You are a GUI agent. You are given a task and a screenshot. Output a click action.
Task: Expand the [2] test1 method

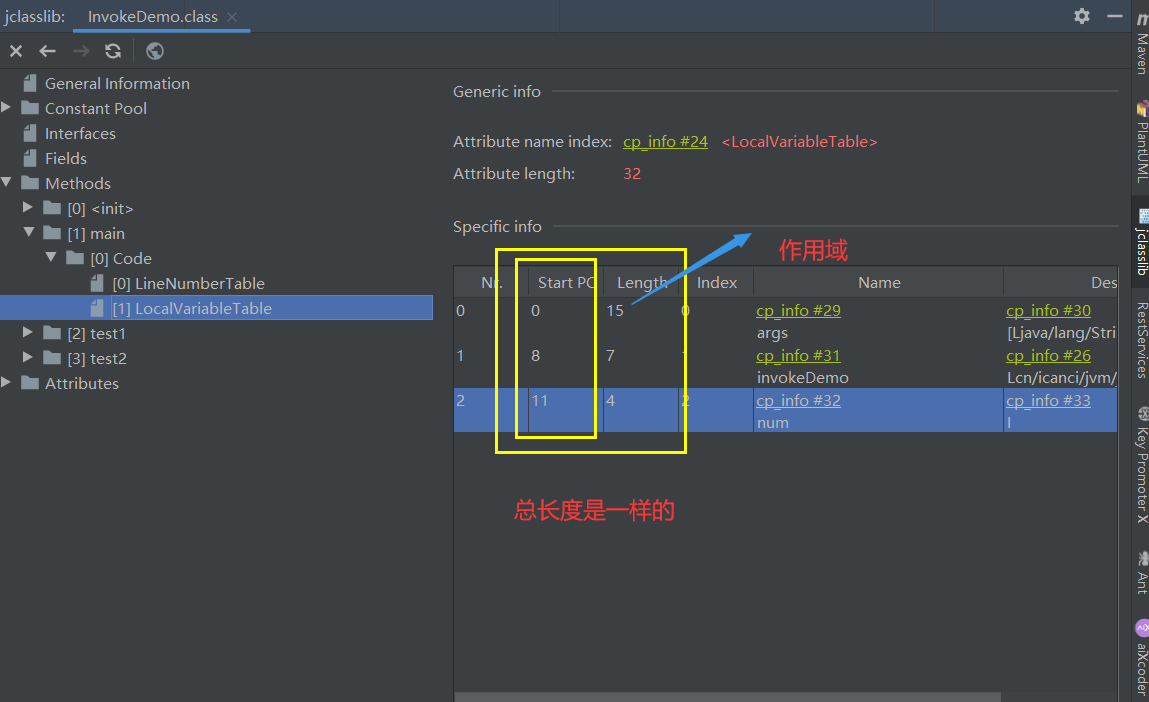coord(28,333)
